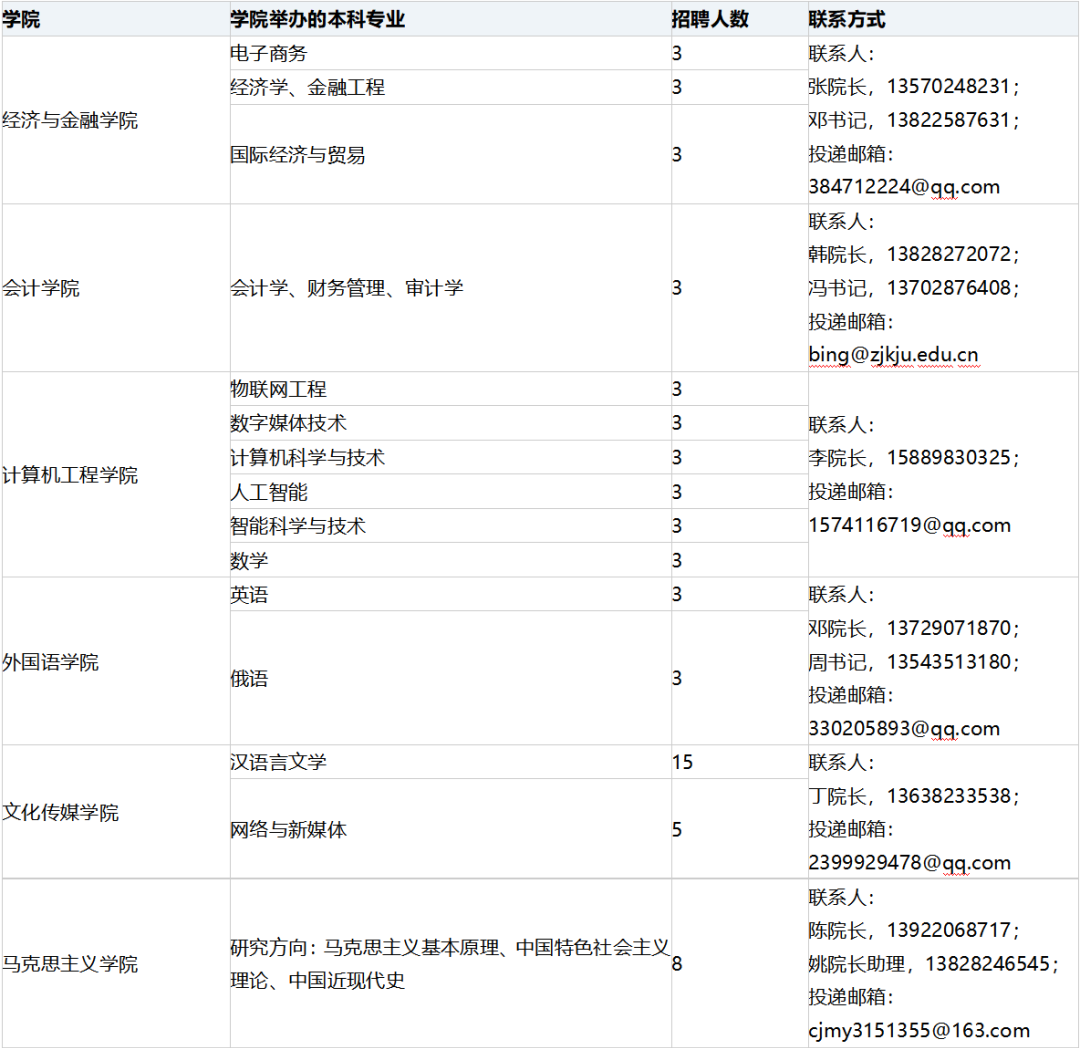The width and height of the screenshot is (1080, 1048).
Task: Select the 计算机科学与技术 cell
Action: (450, 457)
